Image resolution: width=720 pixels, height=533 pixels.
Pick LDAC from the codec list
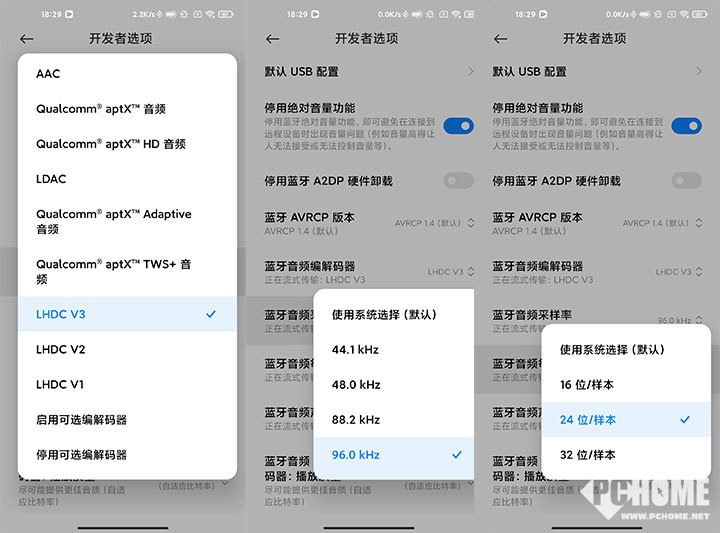click(x=127, y=179)
